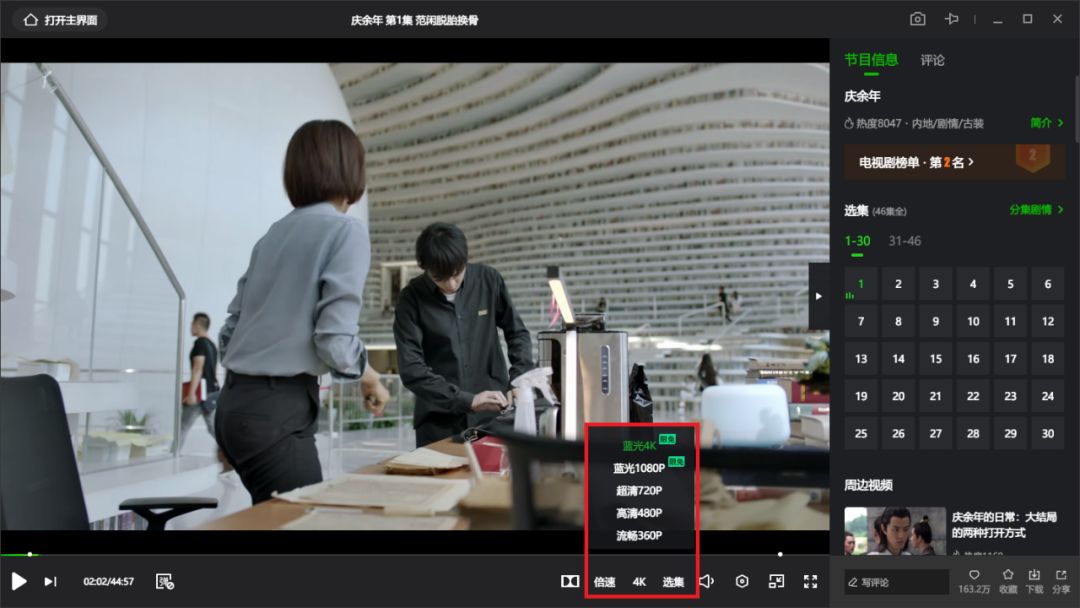1080x608 pixels.
Task: Open 倍速 playback speed options
Action: (x=604, y=580)
